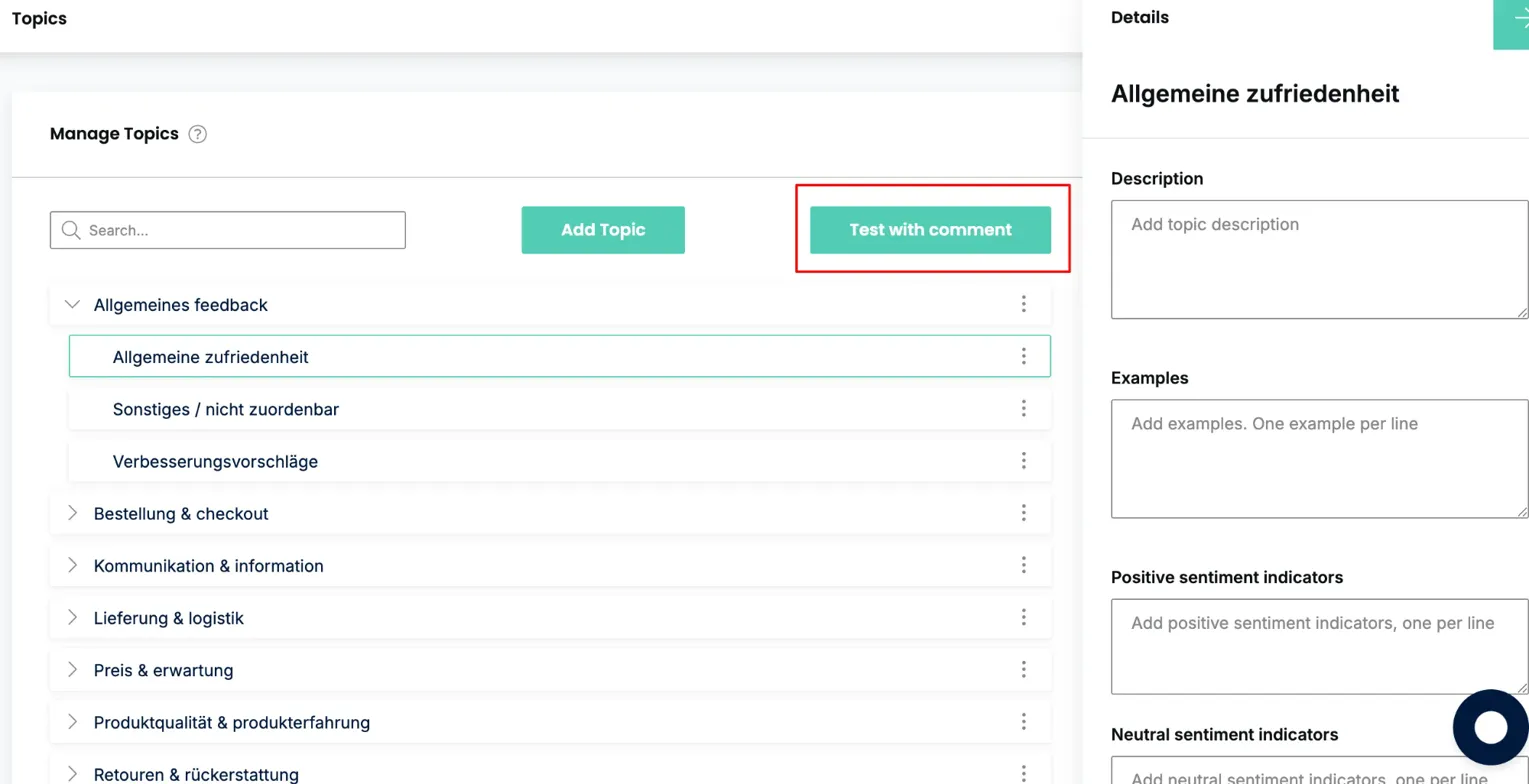This screenshot has height=784, width=1529.
Task: Click the help icon beside Manage Topics
Action: click(198, 134)
